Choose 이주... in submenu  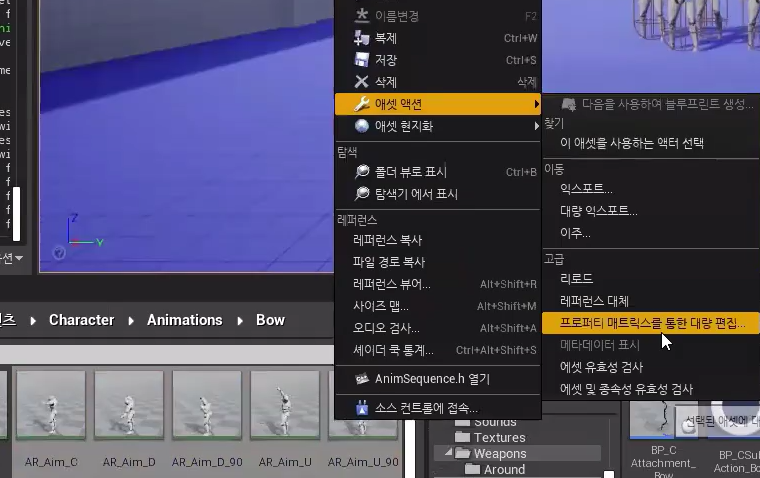(651, 233)
